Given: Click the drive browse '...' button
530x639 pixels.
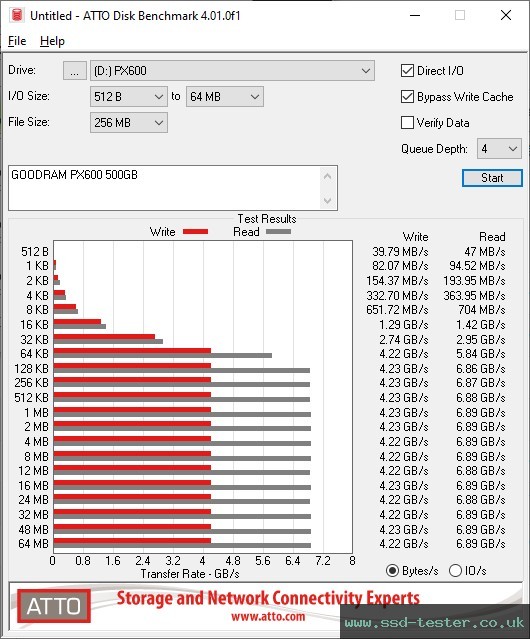Looking at the screenshot, I should pos(75,71).
